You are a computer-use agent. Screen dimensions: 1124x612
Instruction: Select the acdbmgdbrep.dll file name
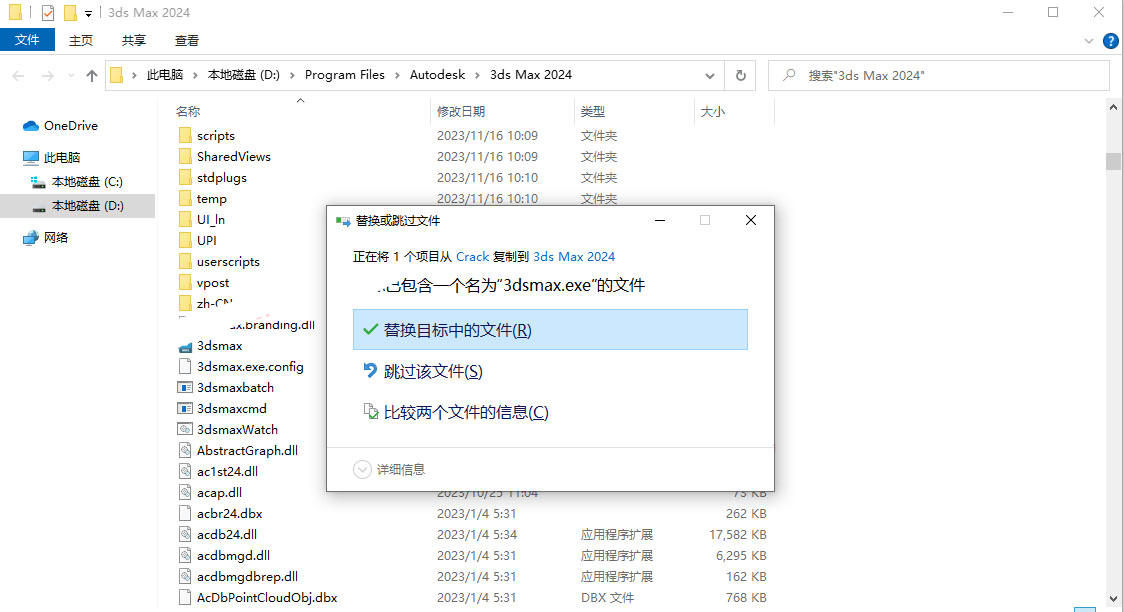247,576
